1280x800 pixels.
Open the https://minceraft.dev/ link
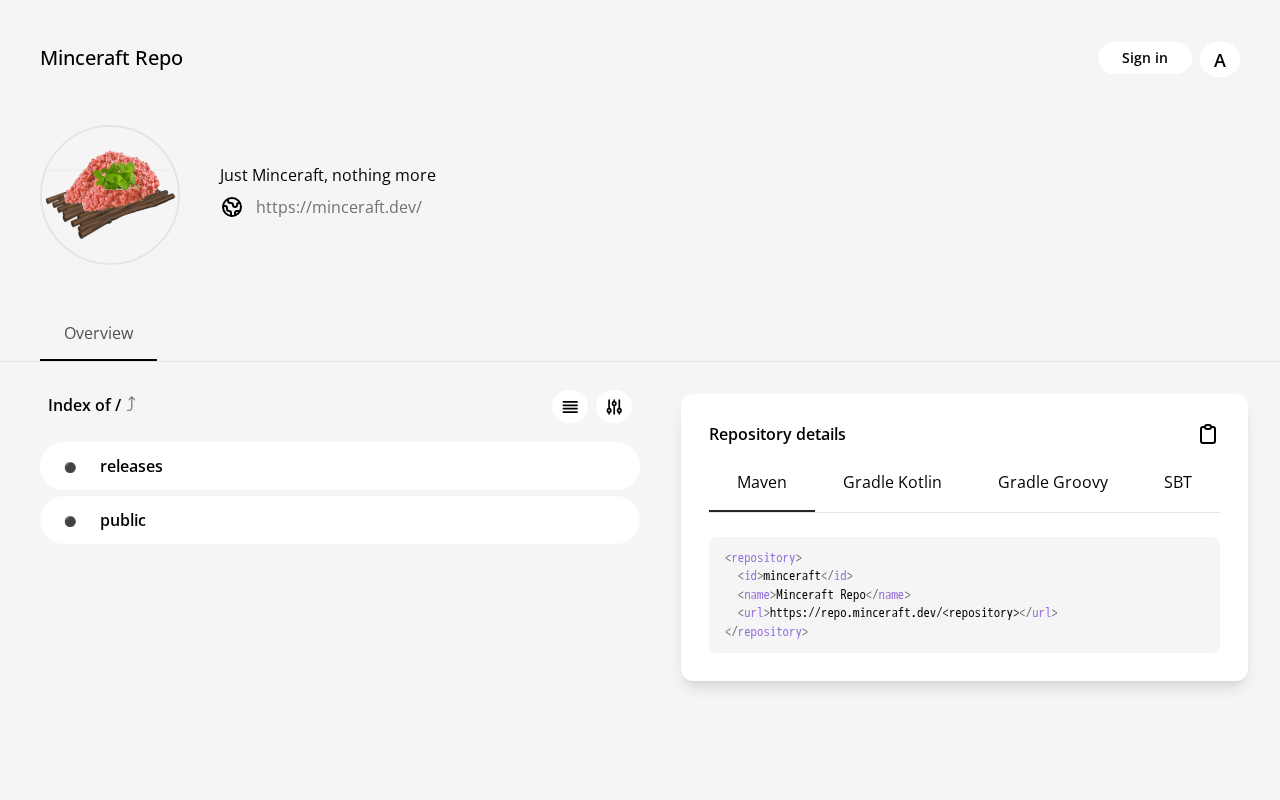(x=339, y=207)
